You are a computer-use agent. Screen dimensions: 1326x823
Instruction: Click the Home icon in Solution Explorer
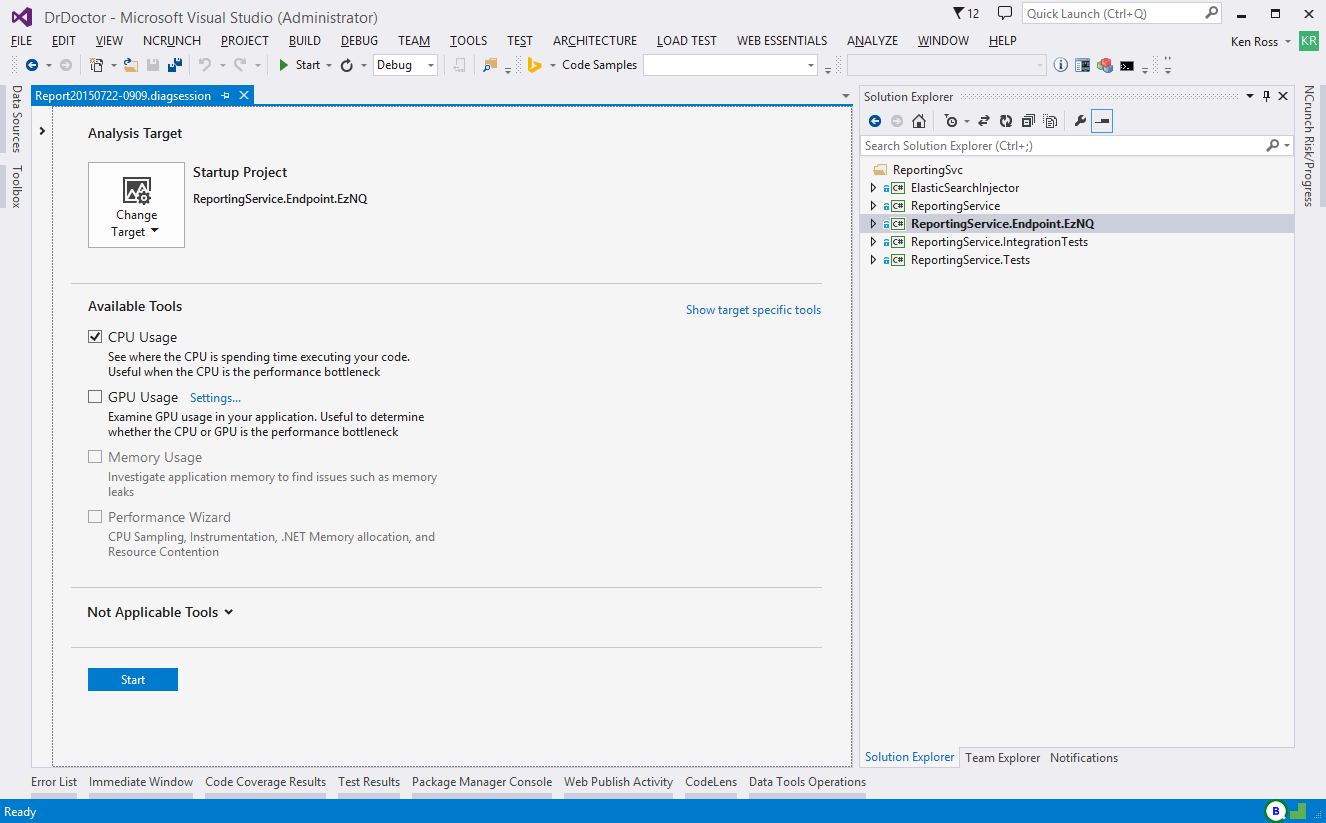[x=918, y=121]
